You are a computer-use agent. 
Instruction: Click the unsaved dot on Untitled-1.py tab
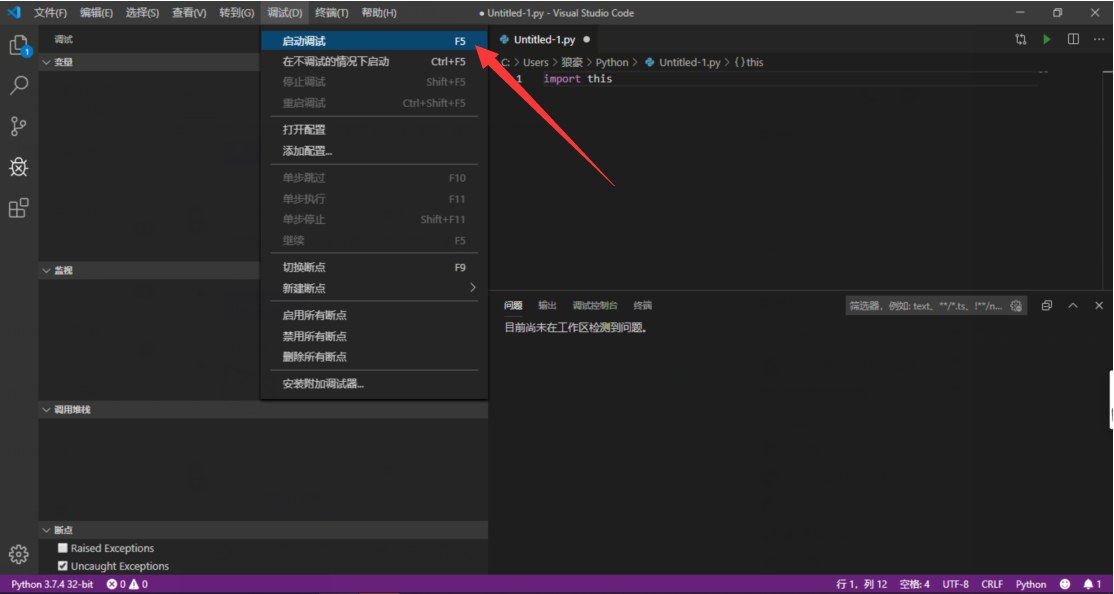587,40
